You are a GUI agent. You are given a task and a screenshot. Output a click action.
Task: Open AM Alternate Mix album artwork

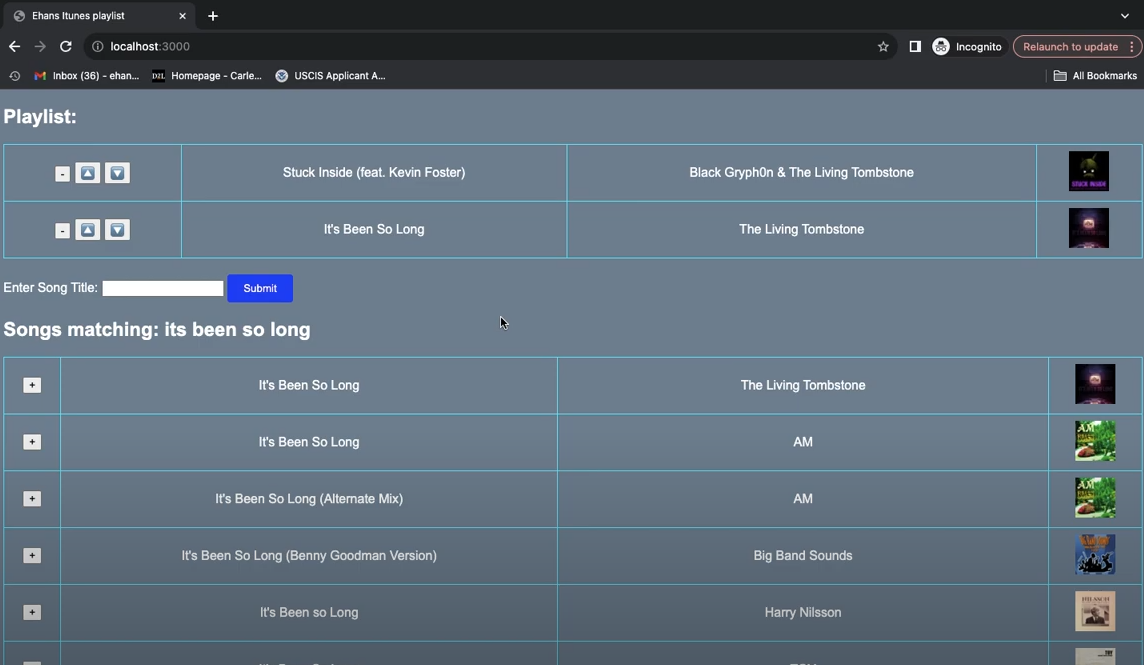(1095, 499)
